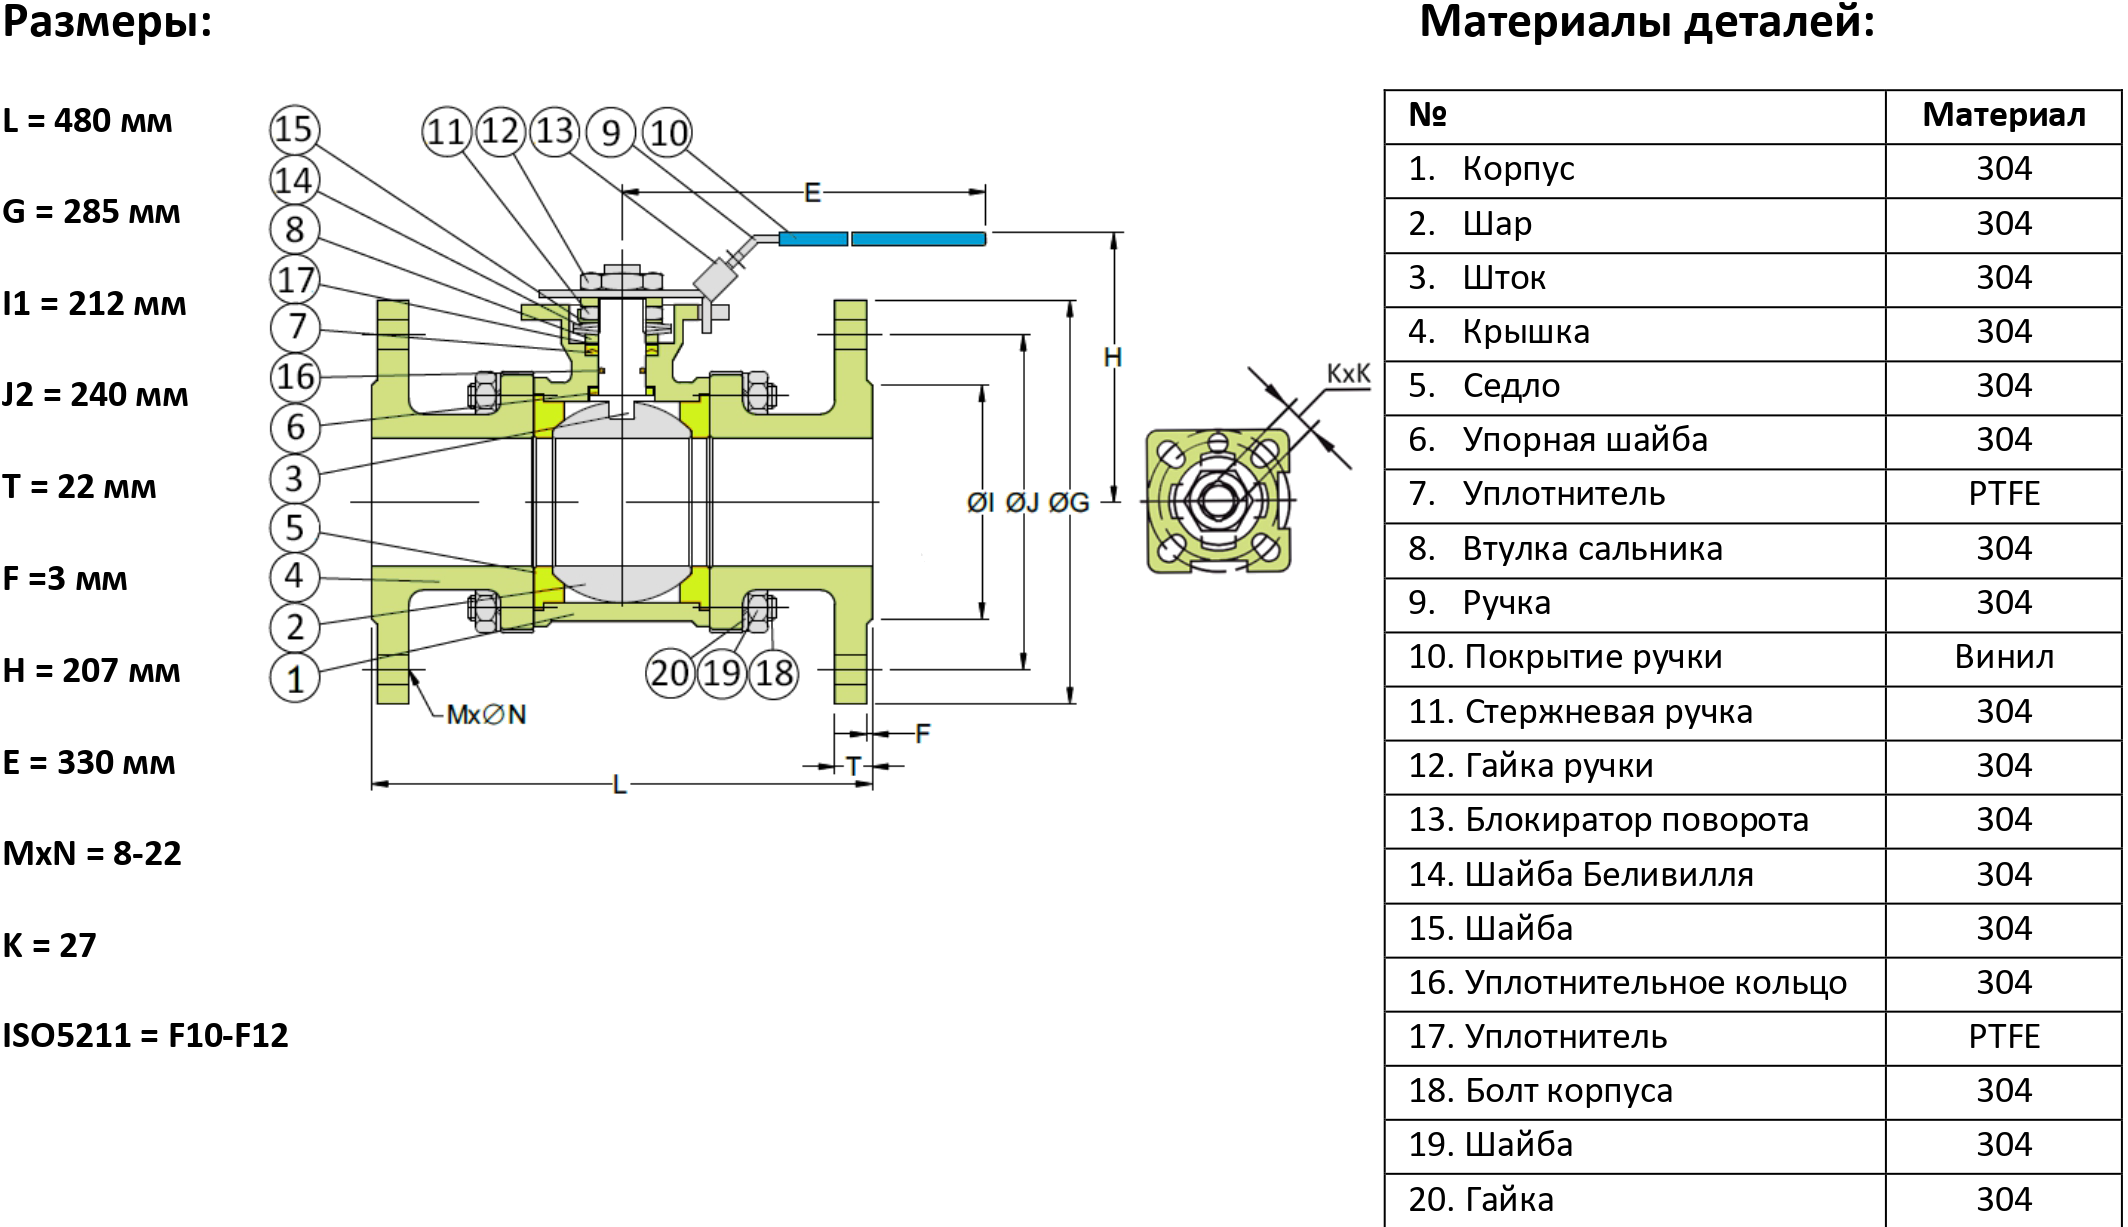Click callout circle number 10

[x=668, y=132]
